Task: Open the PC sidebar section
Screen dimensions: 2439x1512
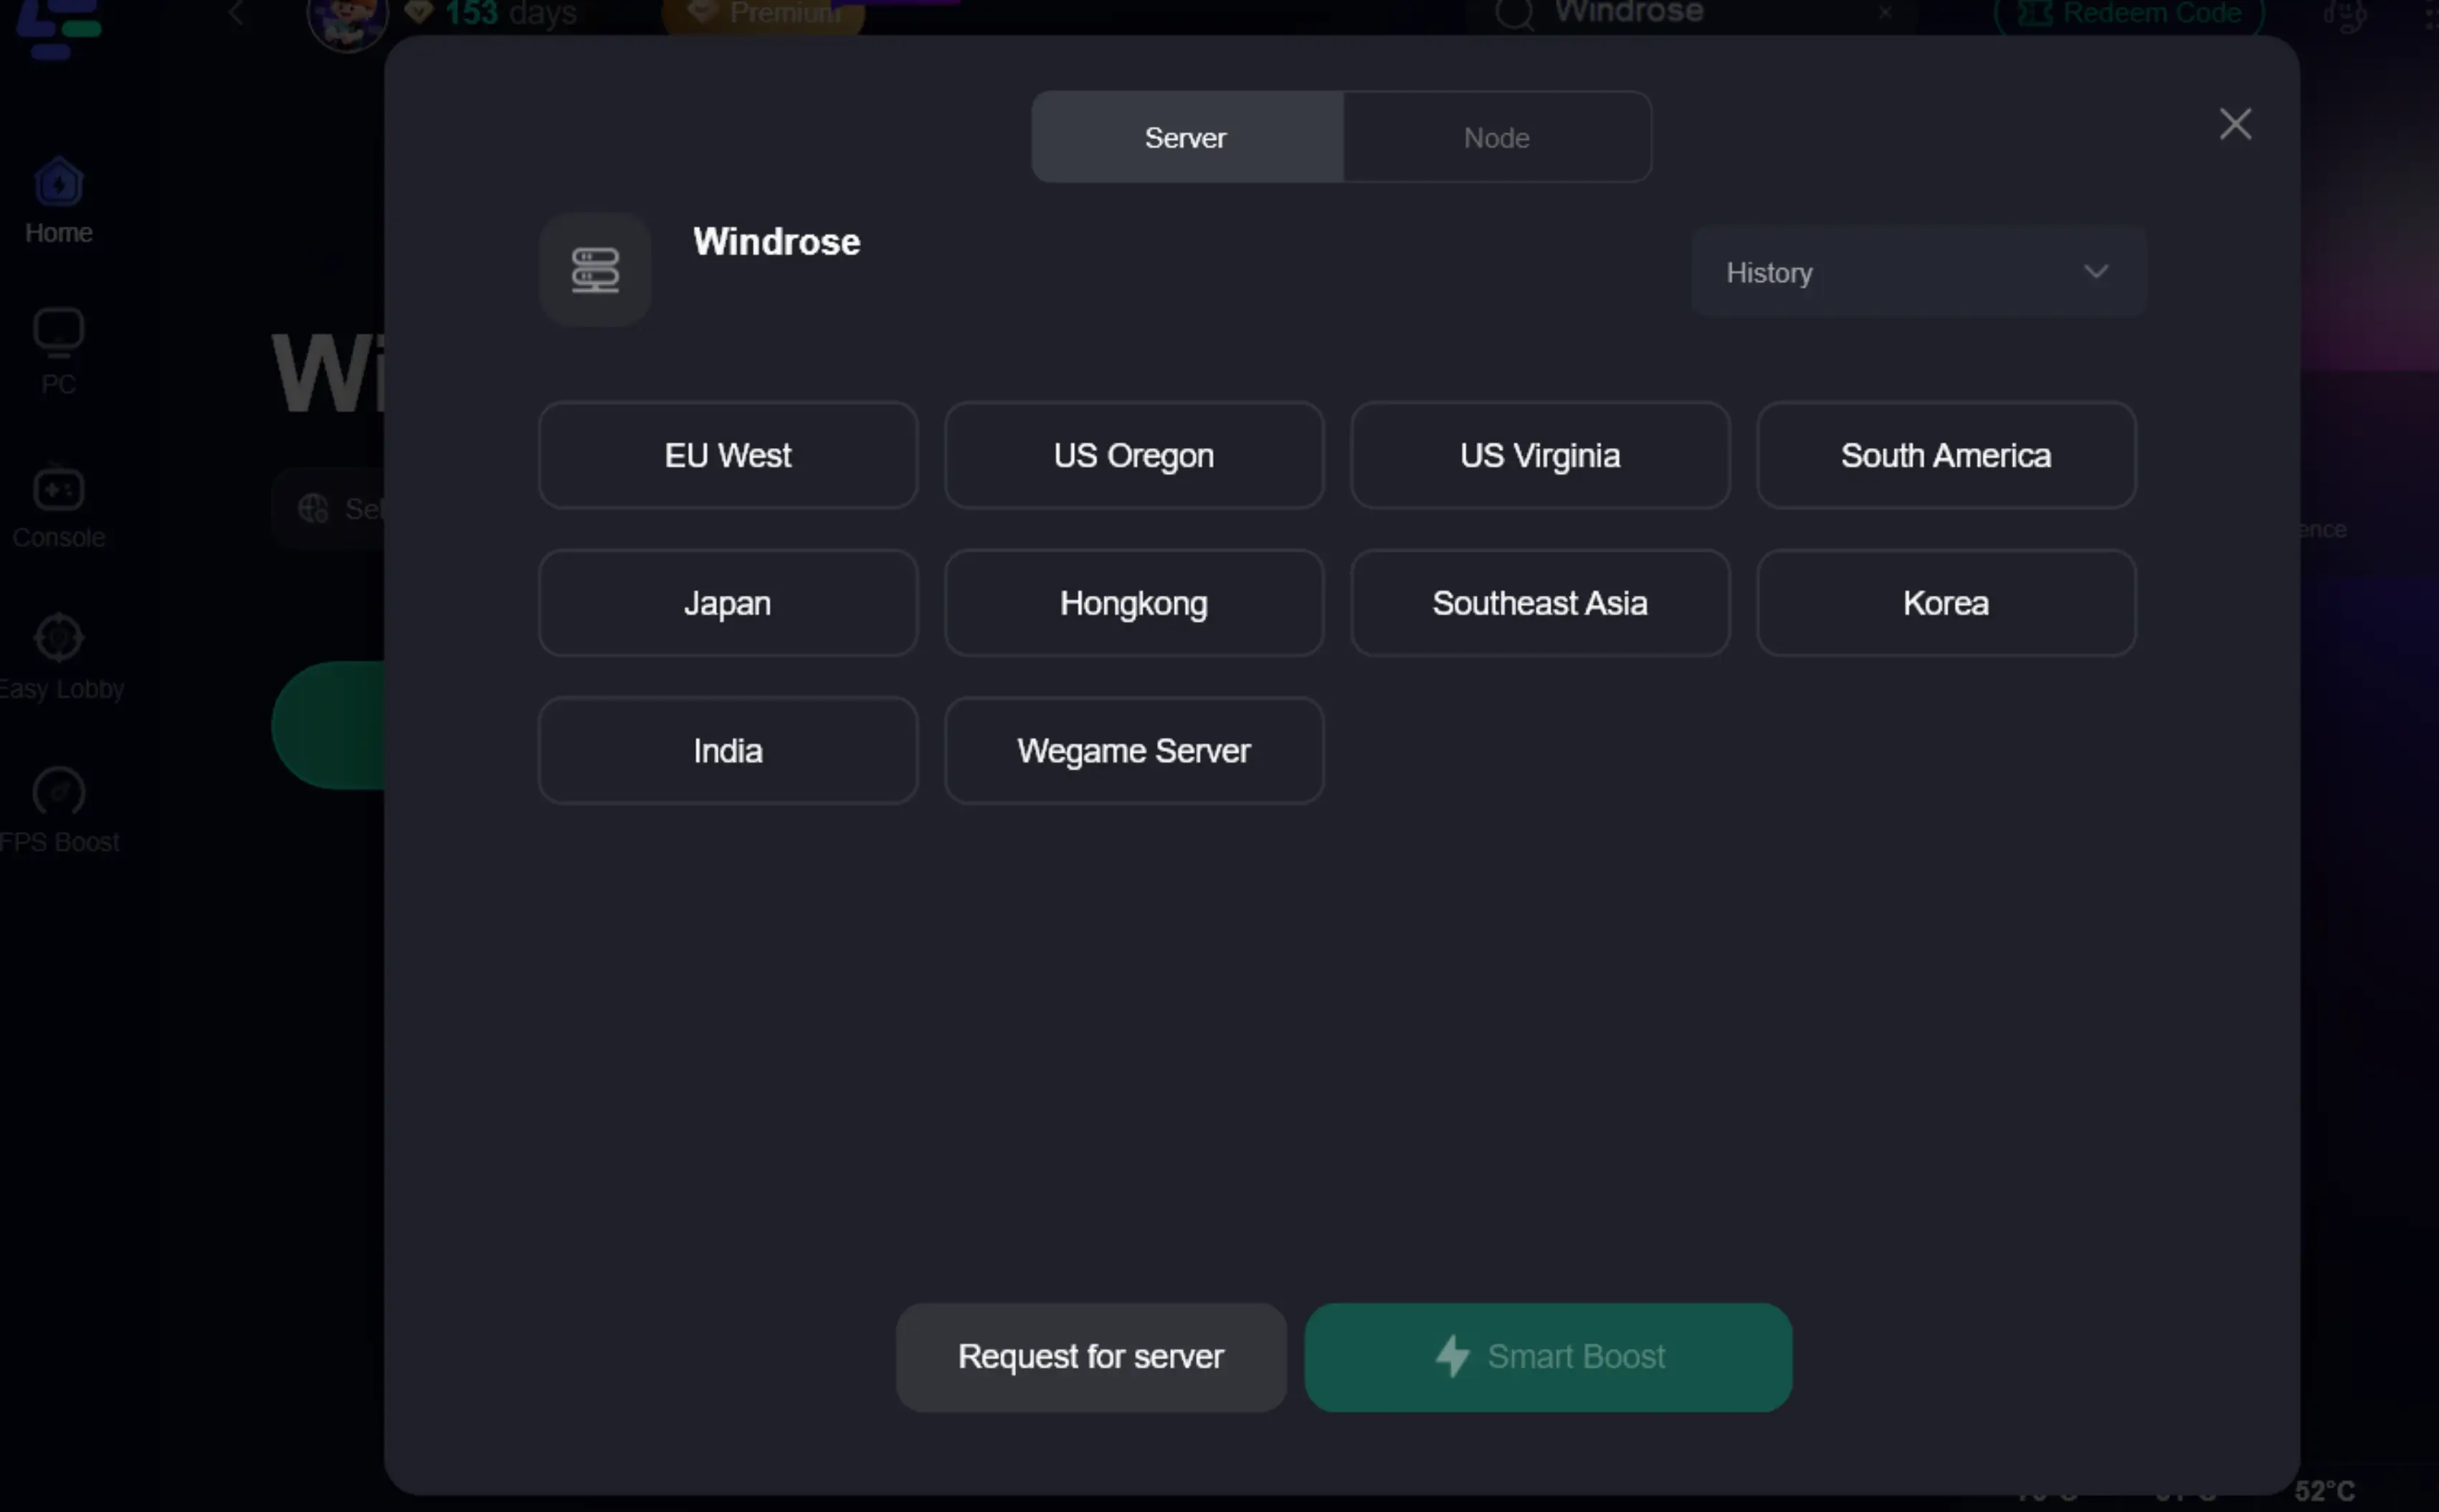Action: click(58, 333)
